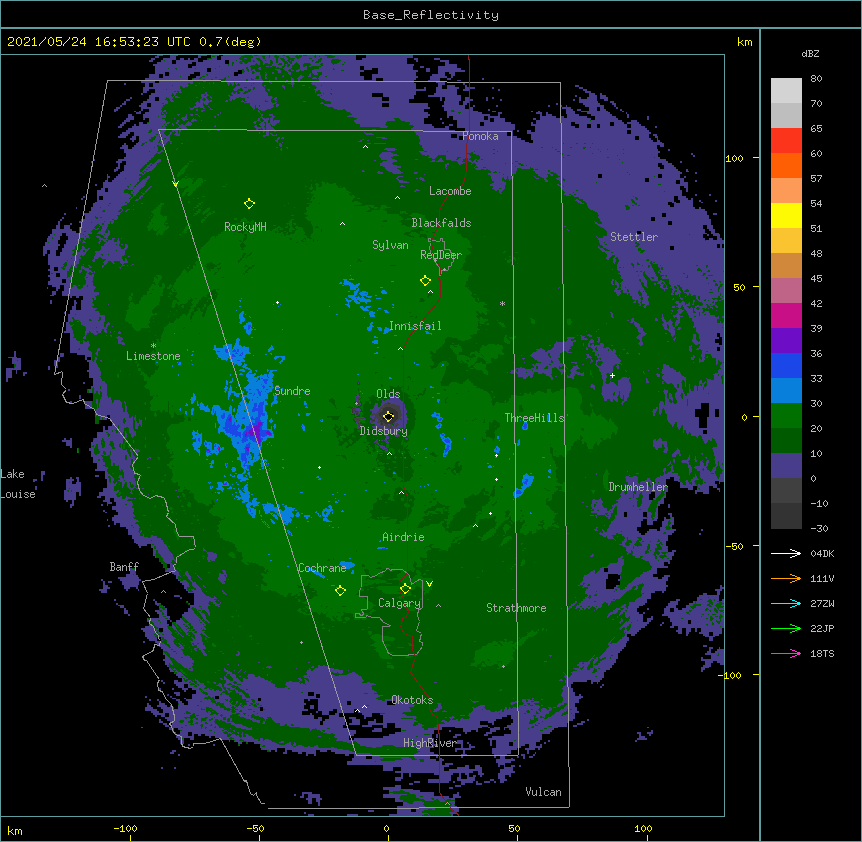Click the Cochrane city label
The width and height of the screenshot is (862, 842).
322,568
